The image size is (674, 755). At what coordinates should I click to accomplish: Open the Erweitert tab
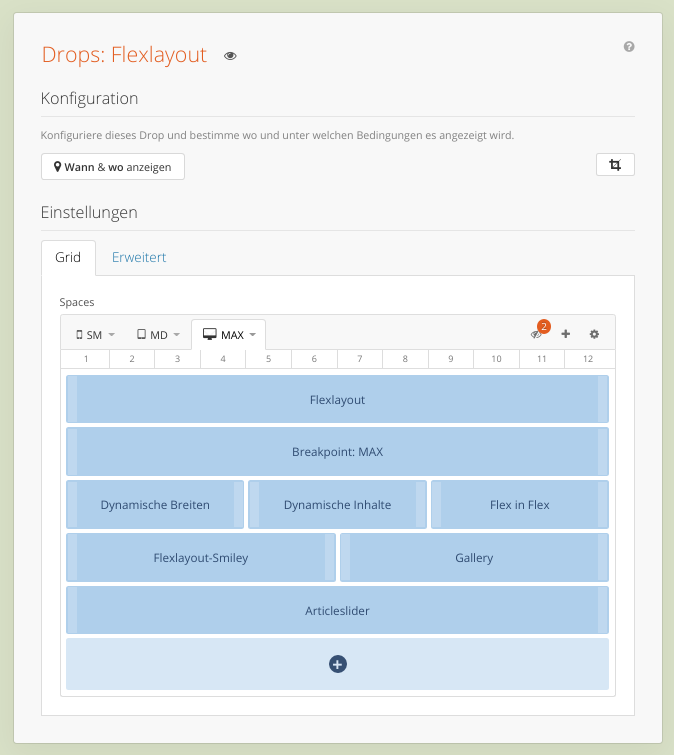(x=139, y=258)
